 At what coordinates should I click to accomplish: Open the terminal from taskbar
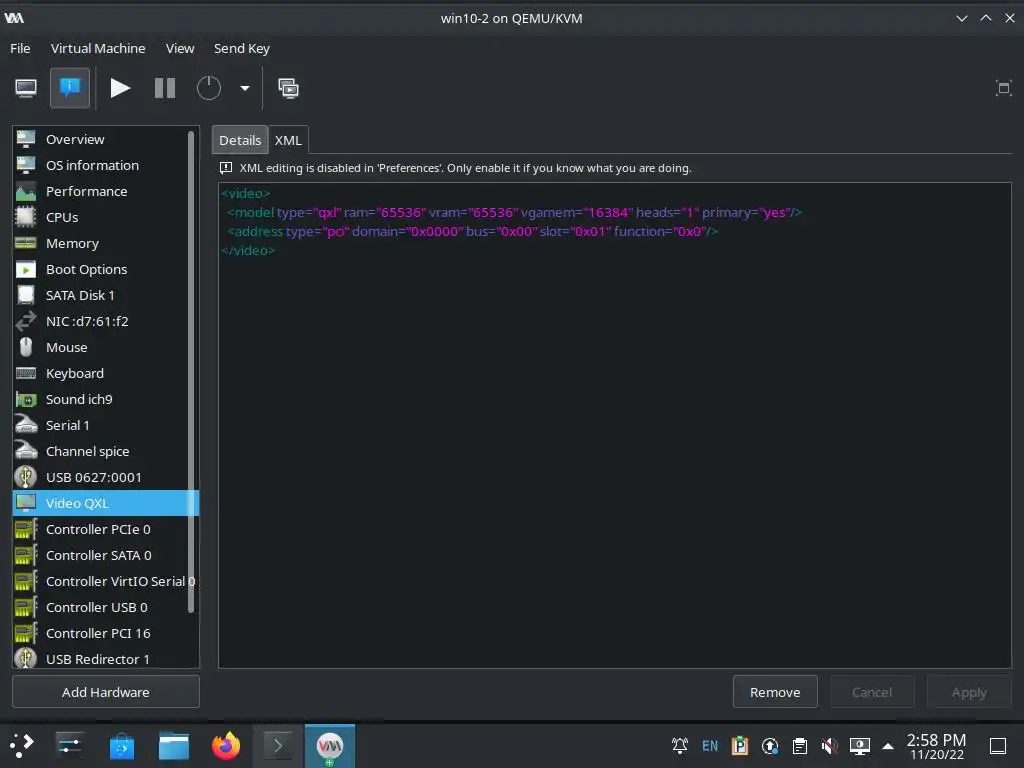click(x=278, y=745)
